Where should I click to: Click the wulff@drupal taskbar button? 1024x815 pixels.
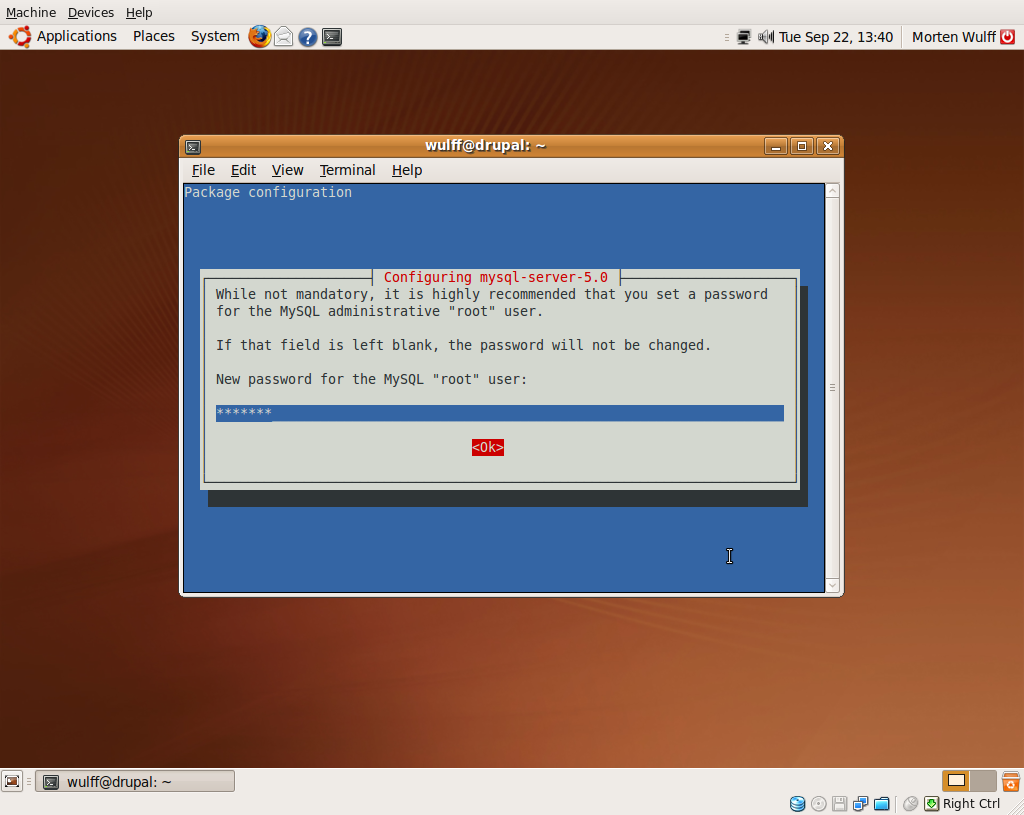(135, 782)
